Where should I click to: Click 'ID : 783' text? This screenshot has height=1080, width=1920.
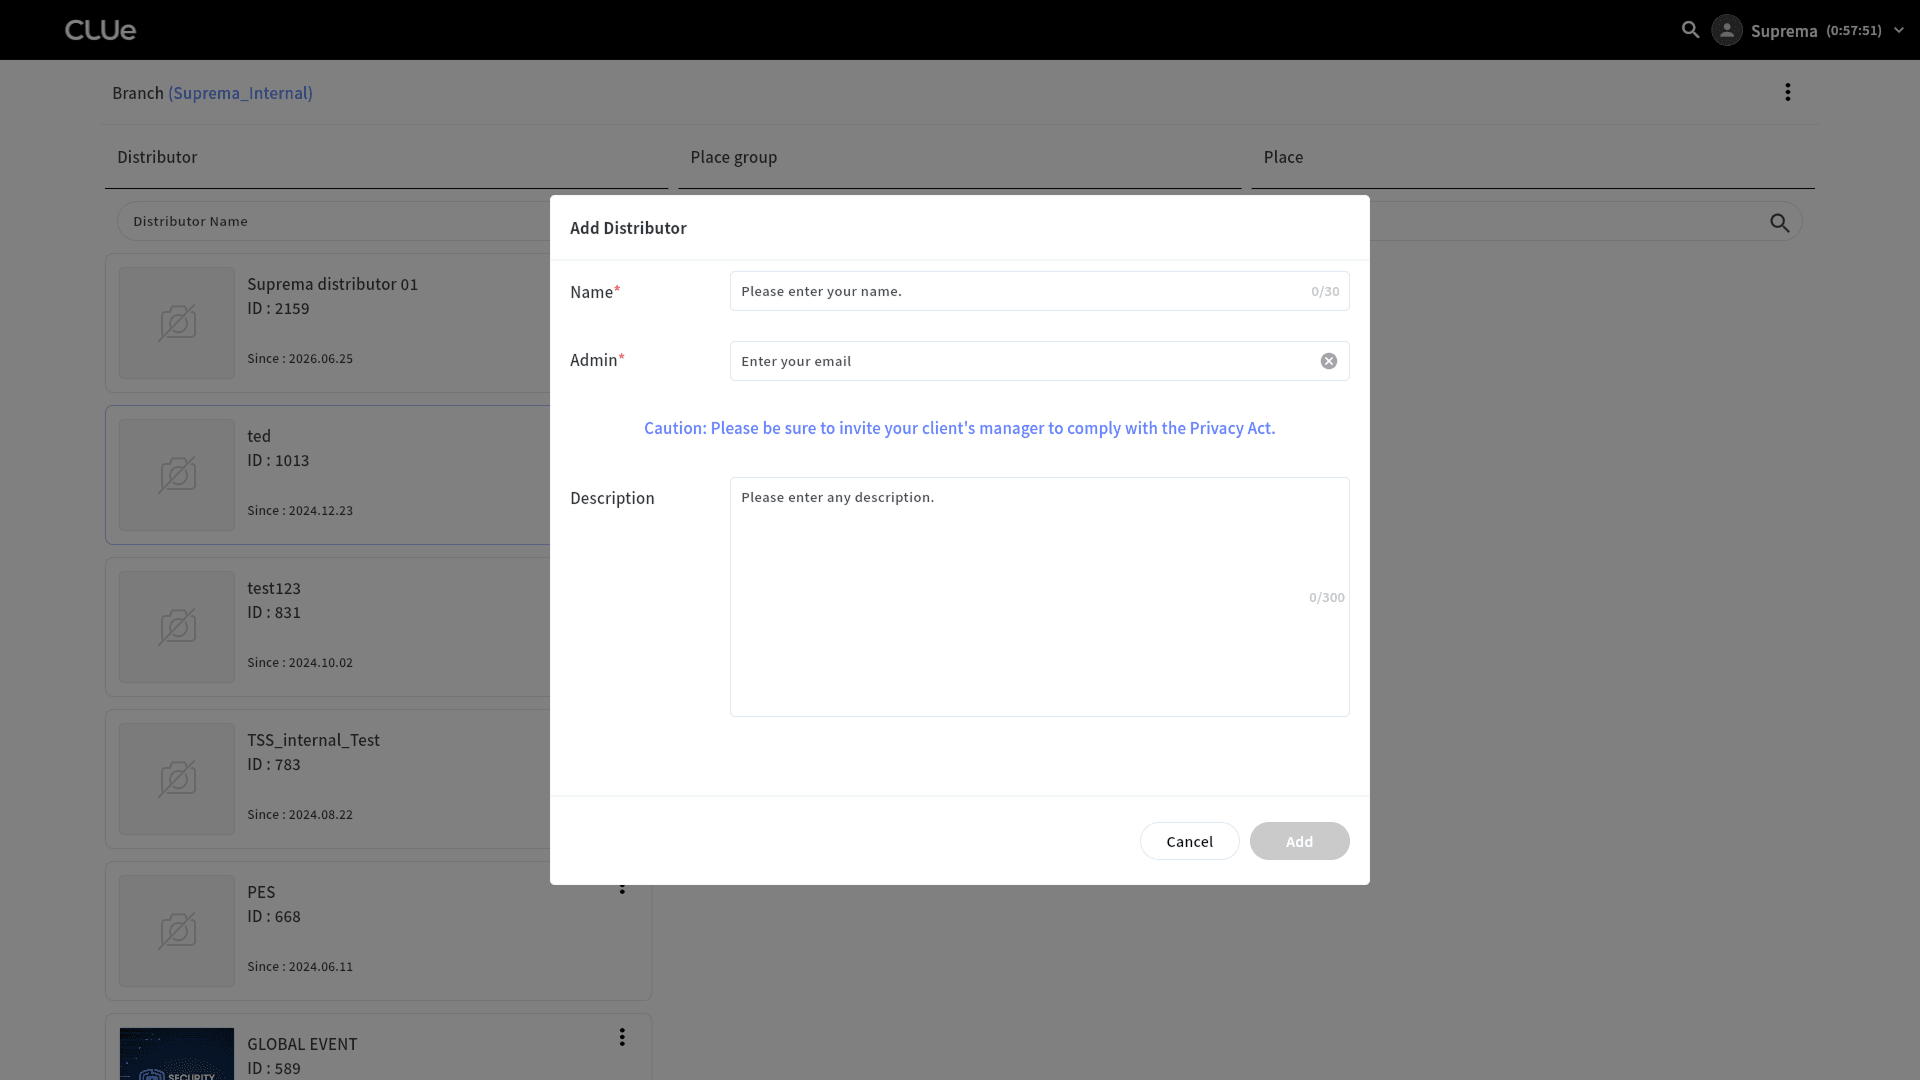[274, 764]
